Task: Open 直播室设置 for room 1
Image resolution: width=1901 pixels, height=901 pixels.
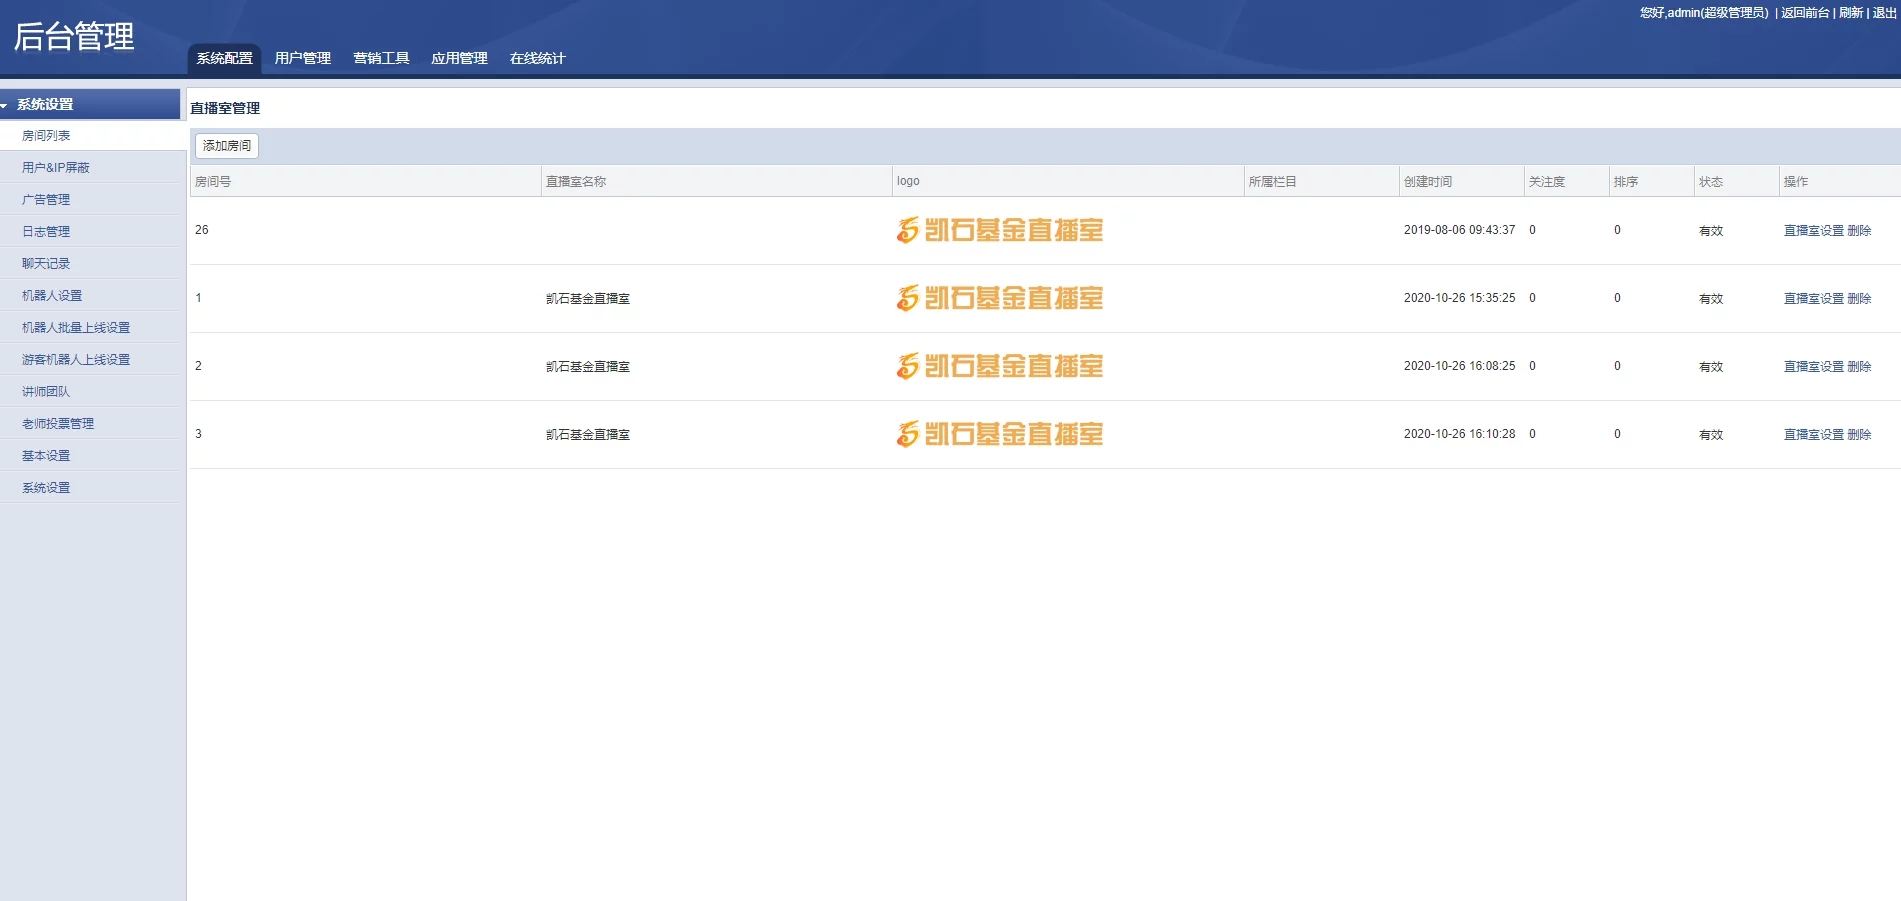Action: [1813, 299]
